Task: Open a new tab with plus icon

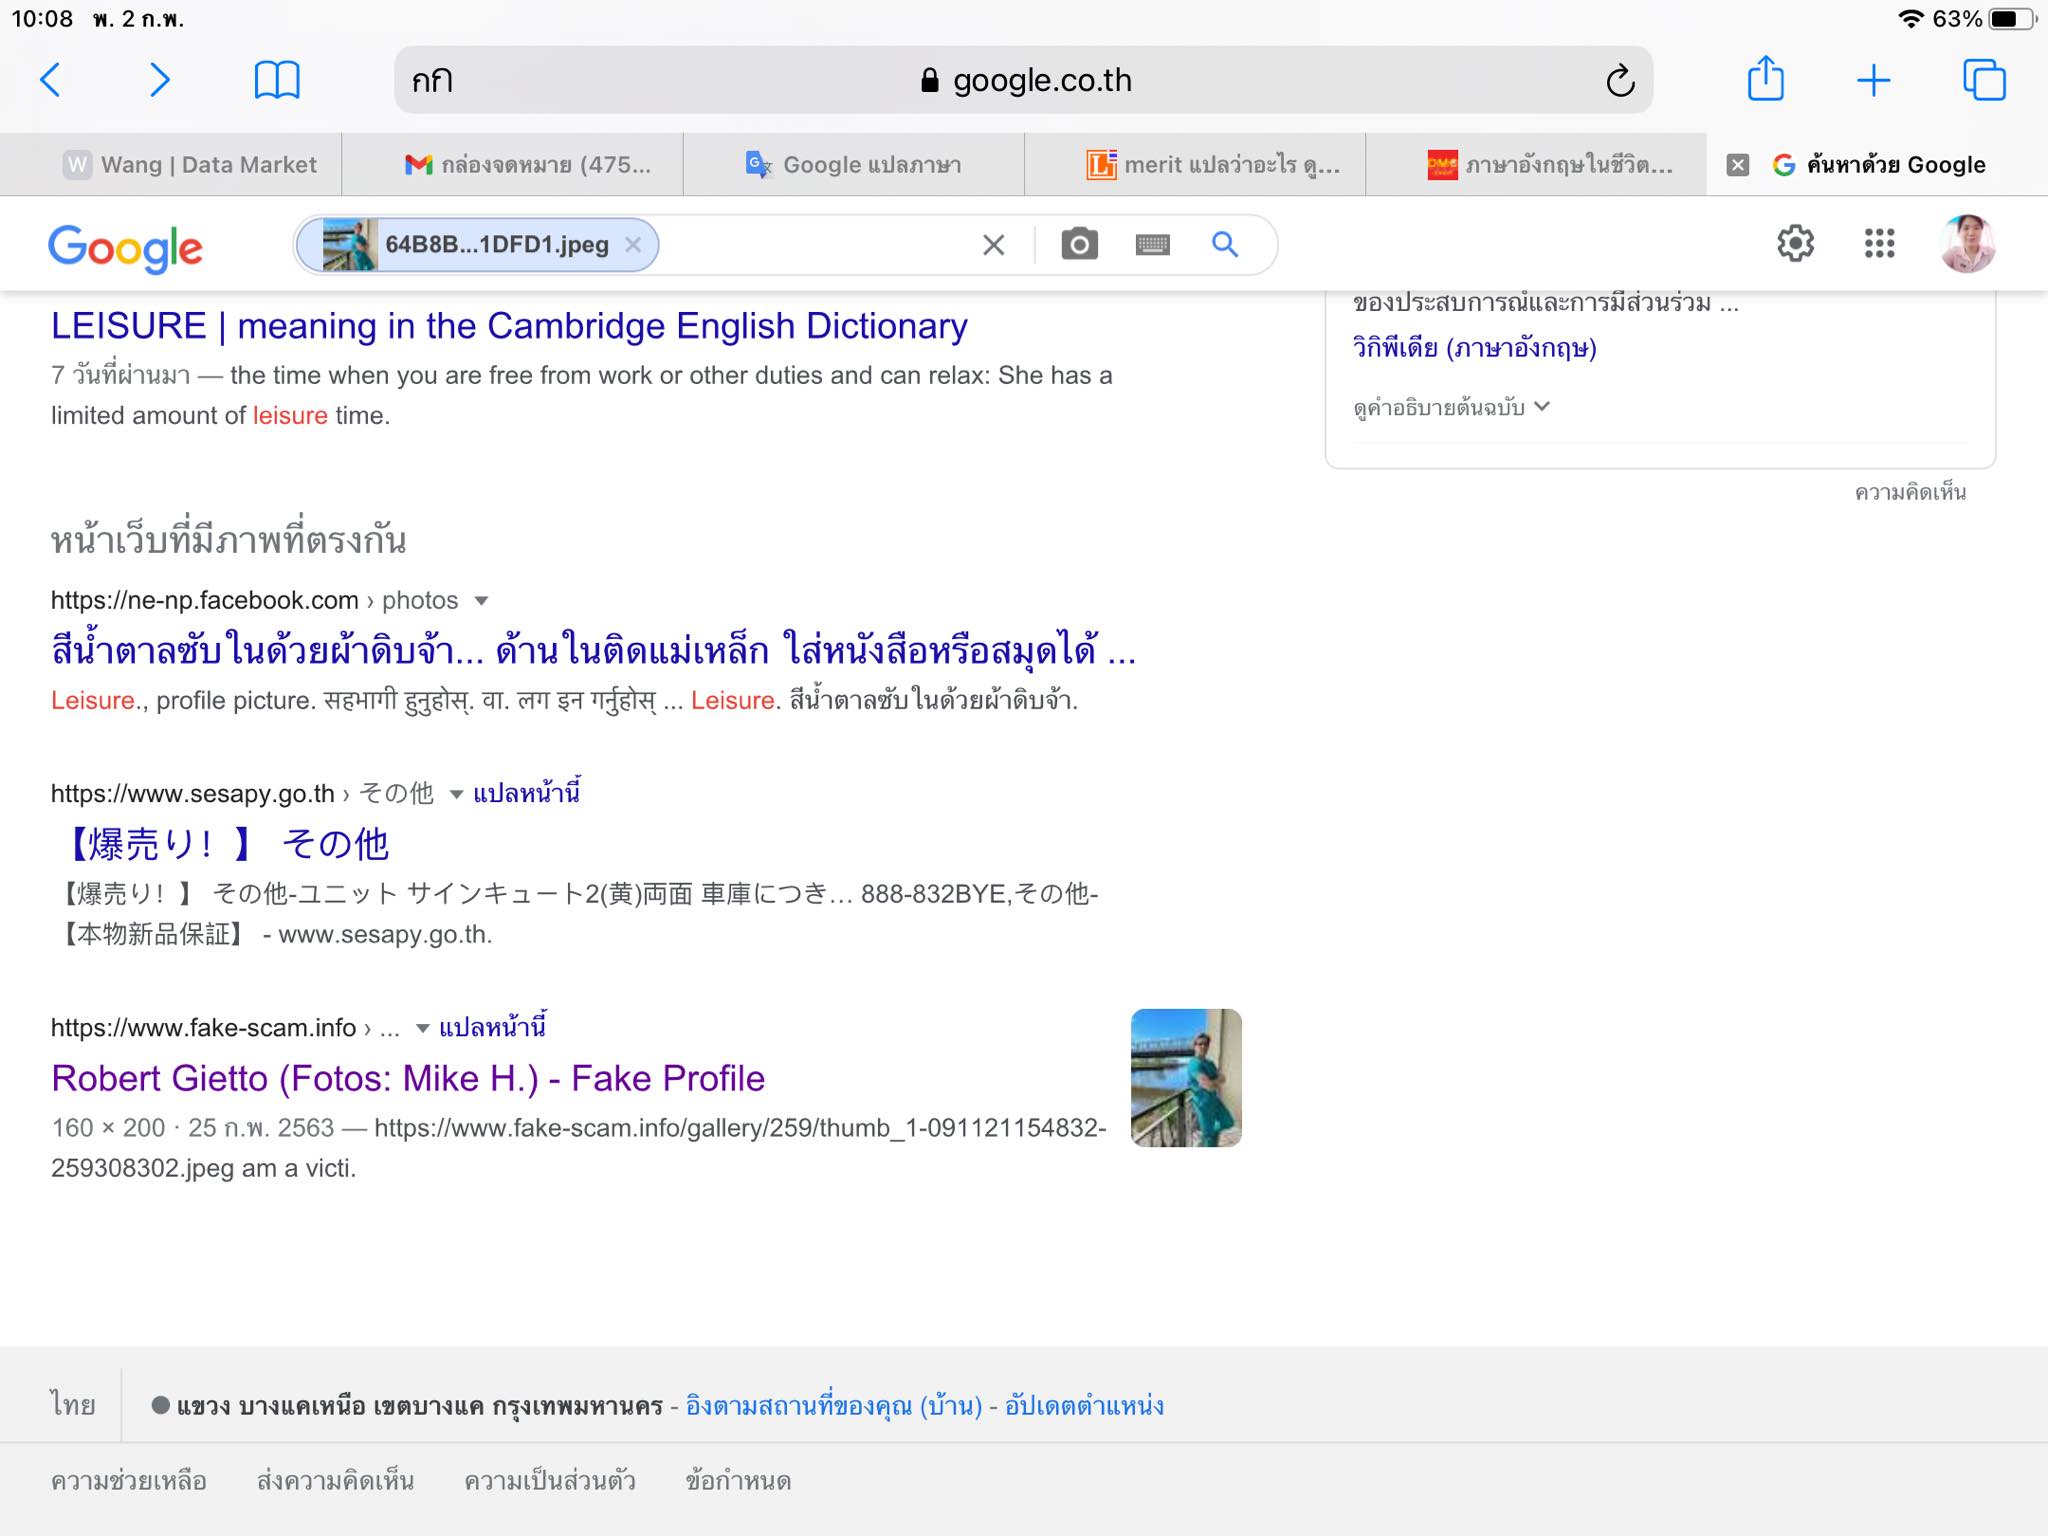Action: tap(1874, 80)
